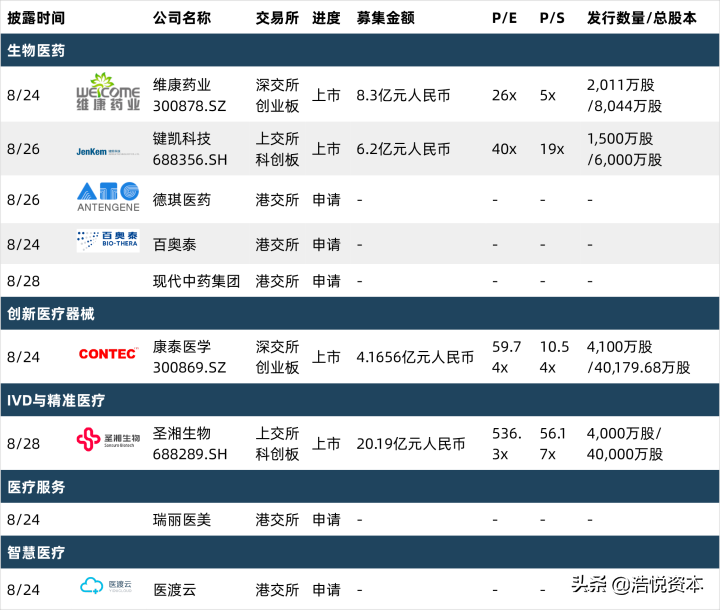Select company name 维康药业 300878.SZ
Image resolution: width=720 pixels, height=610 pixels.
[x=190, y=95]
